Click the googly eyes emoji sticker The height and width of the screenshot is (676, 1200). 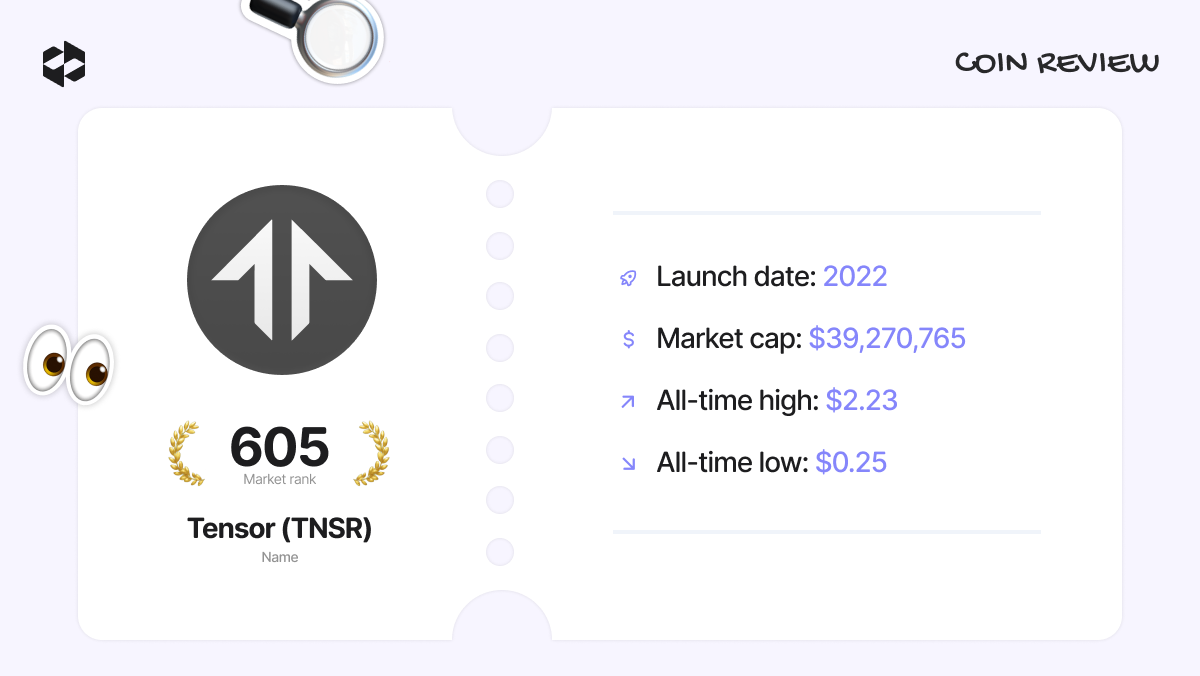coord(69,364)
